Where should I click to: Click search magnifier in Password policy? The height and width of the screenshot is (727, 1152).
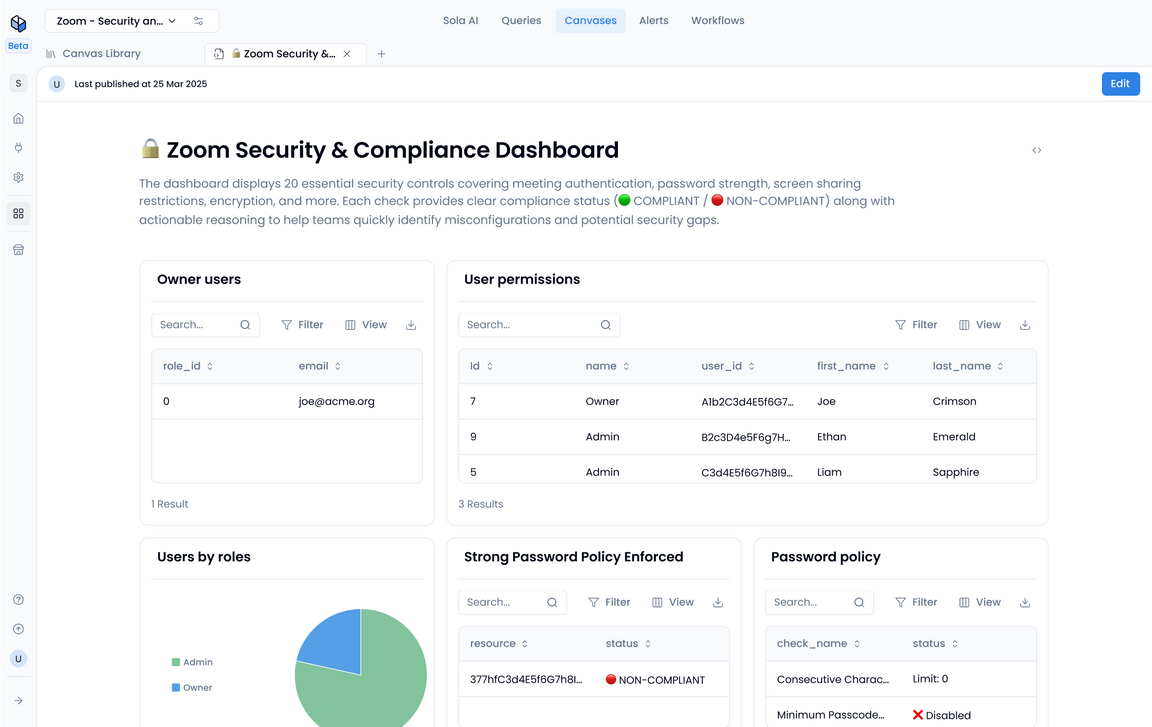[859, 602]
